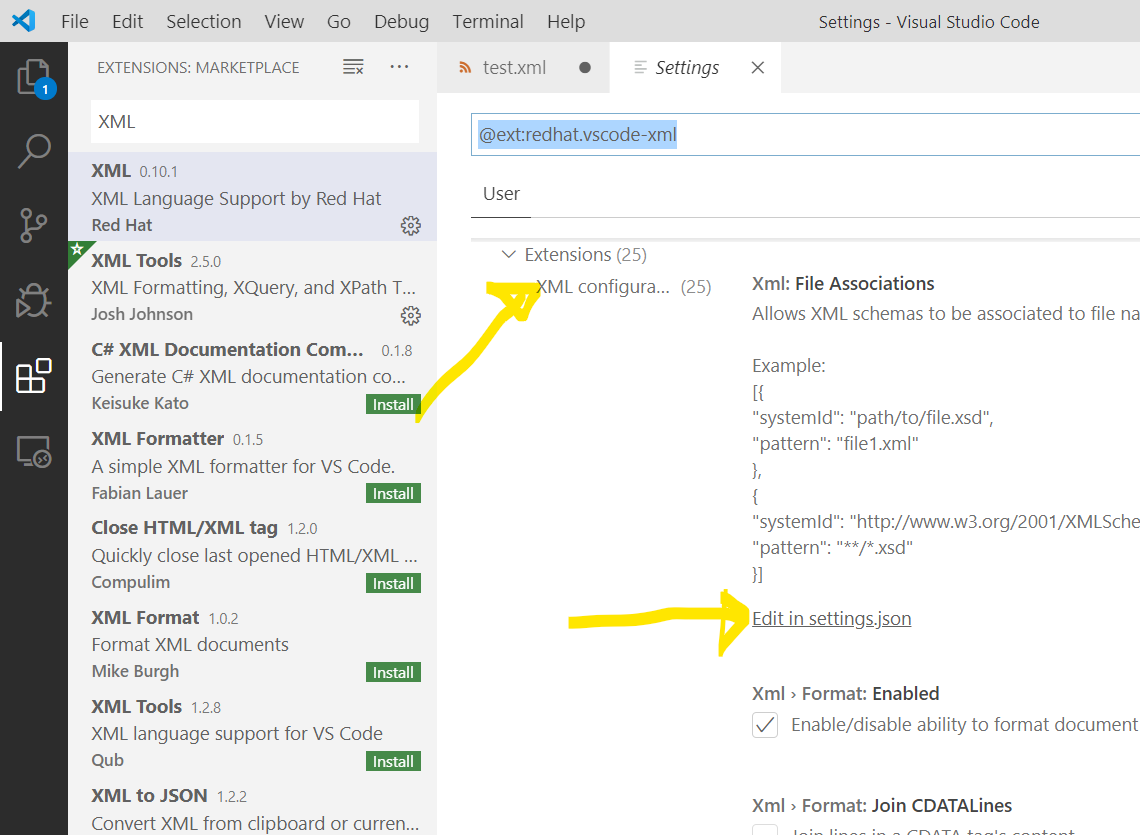Screen dimensions: 1140x835
Task: Open the Help menu
Action: tap(566, 22)
